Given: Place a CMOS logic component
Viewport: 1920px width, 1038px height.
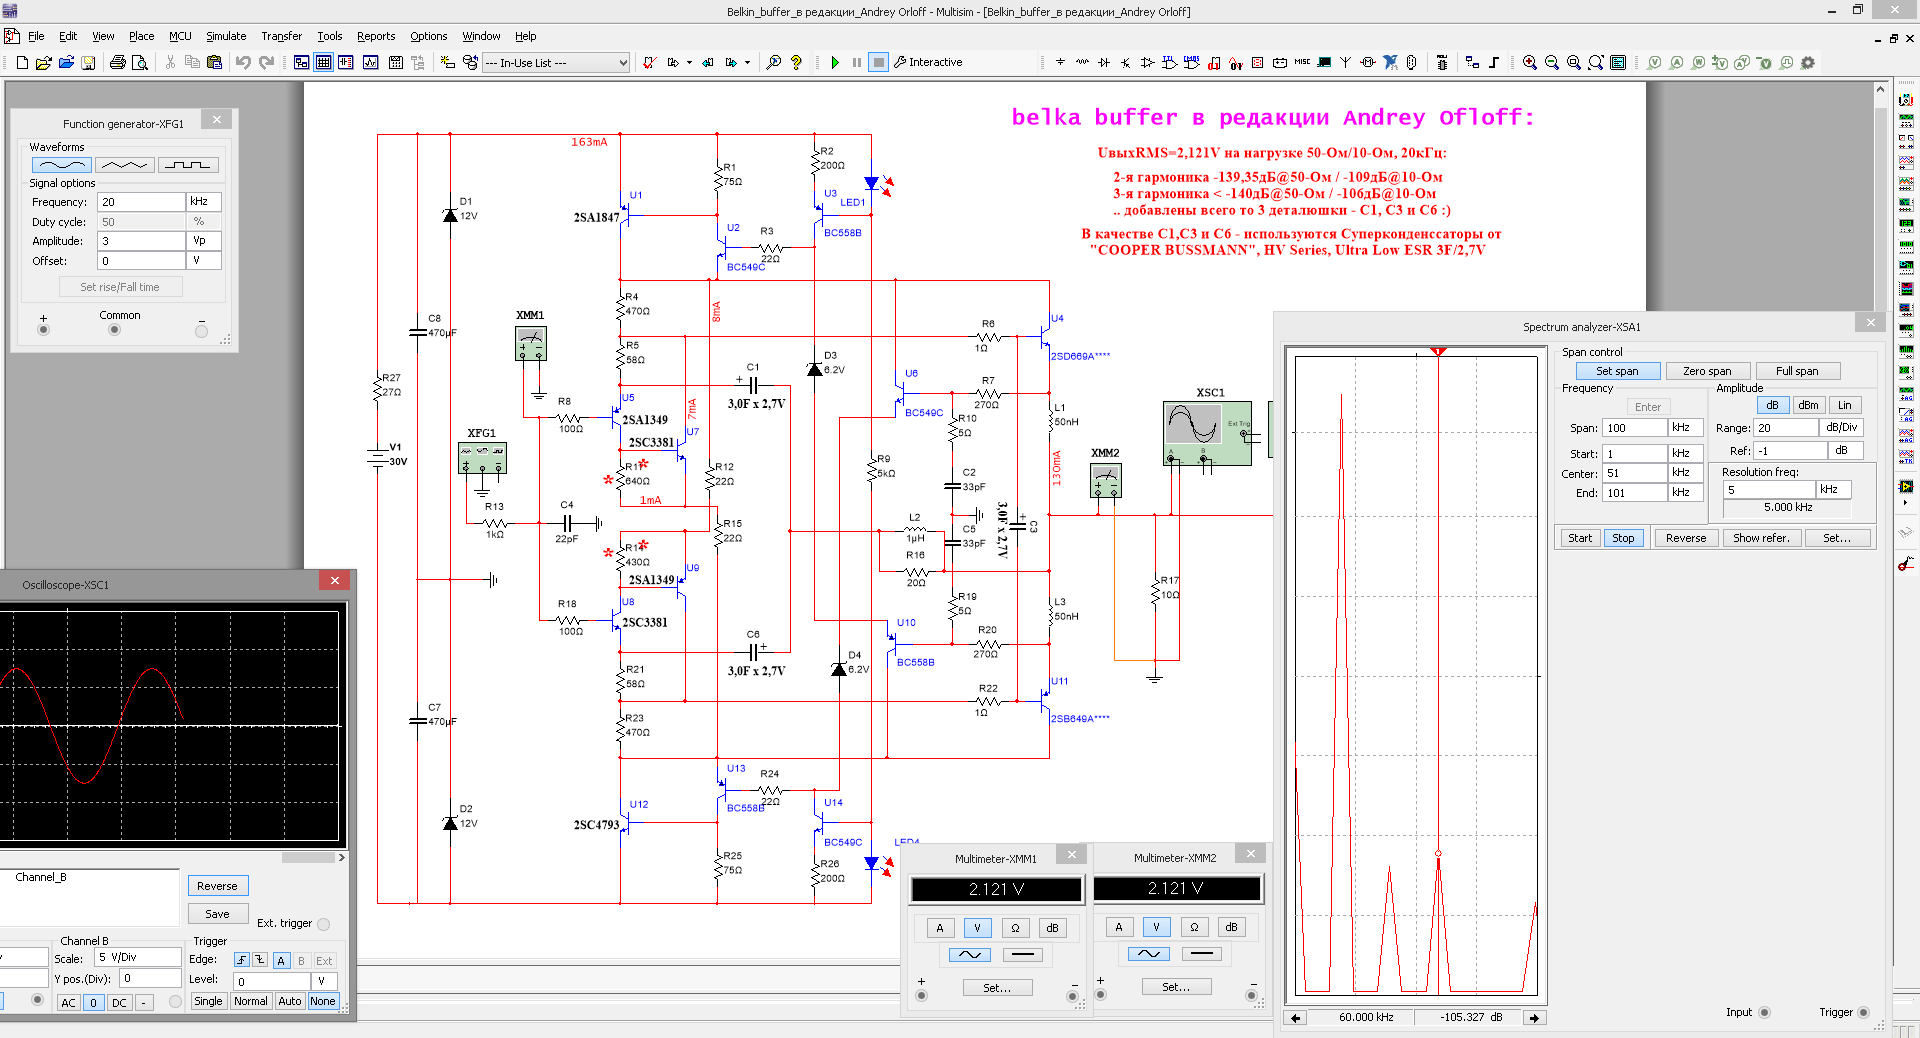Looking at the screenshot, I should pyautogui.click(x=1192, y=62).
